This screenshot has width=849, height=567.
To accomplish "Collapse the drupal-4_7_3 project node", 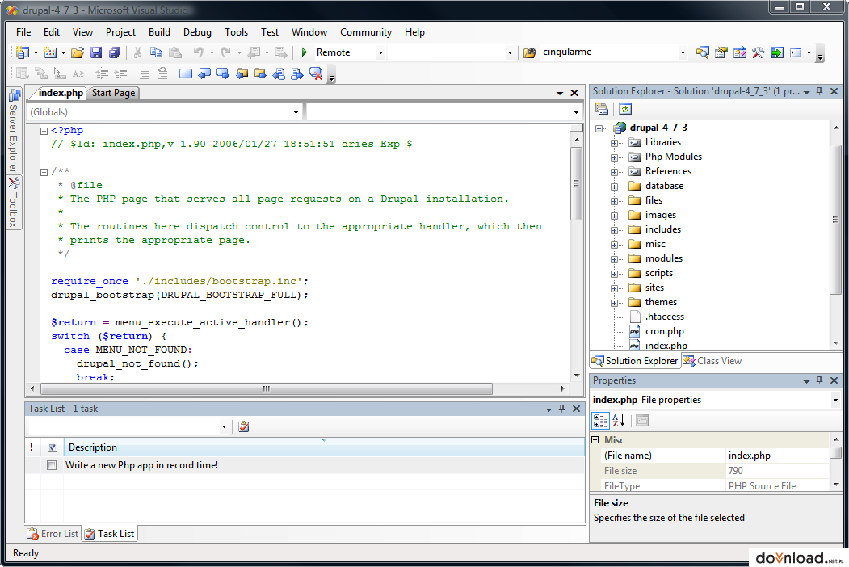I will [x=599, y=128].
